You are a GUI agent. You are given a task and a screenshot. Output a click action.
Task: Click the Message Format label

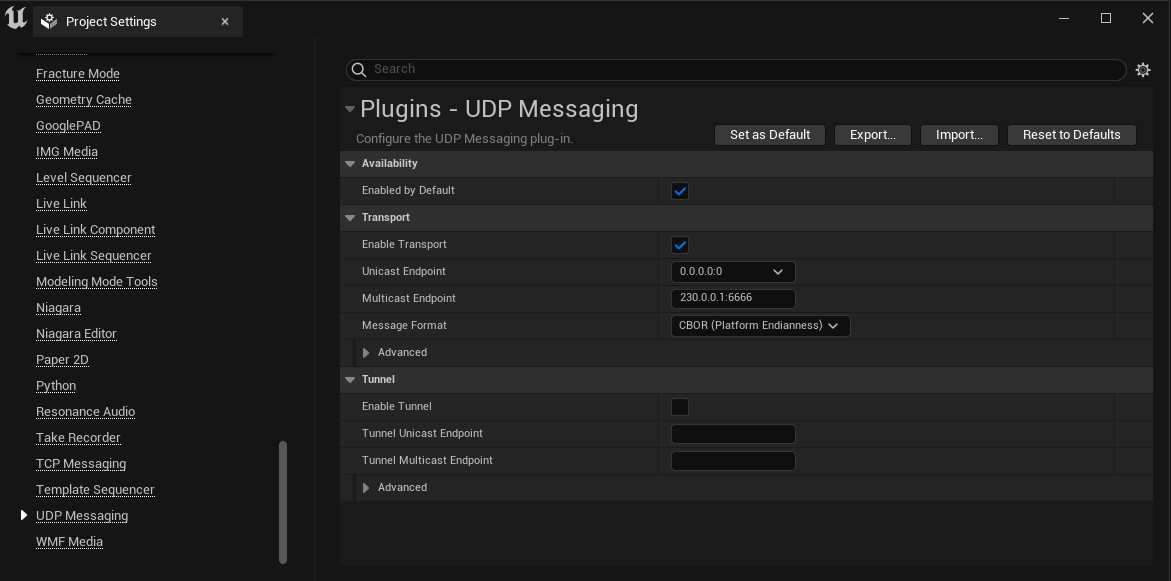click(404, 326)
